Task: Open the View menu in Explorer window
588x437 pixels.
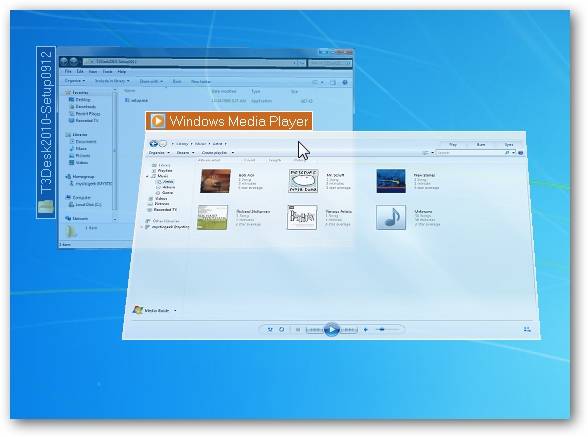Action: click(93, 71)
